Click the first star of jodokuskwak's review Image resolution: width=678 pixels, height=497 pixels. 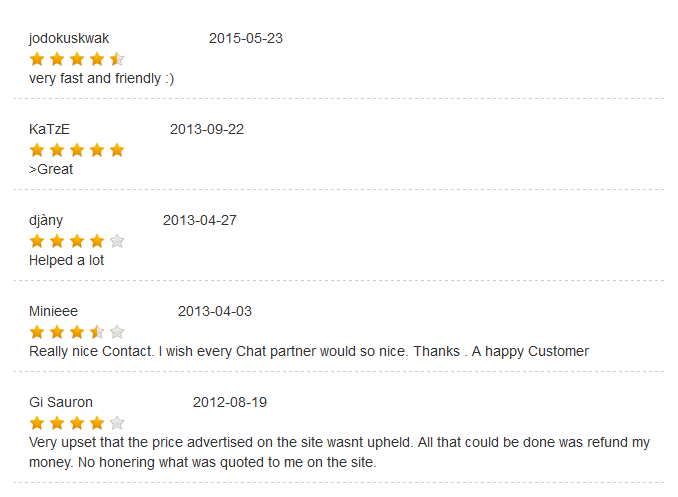coord(37,59)
